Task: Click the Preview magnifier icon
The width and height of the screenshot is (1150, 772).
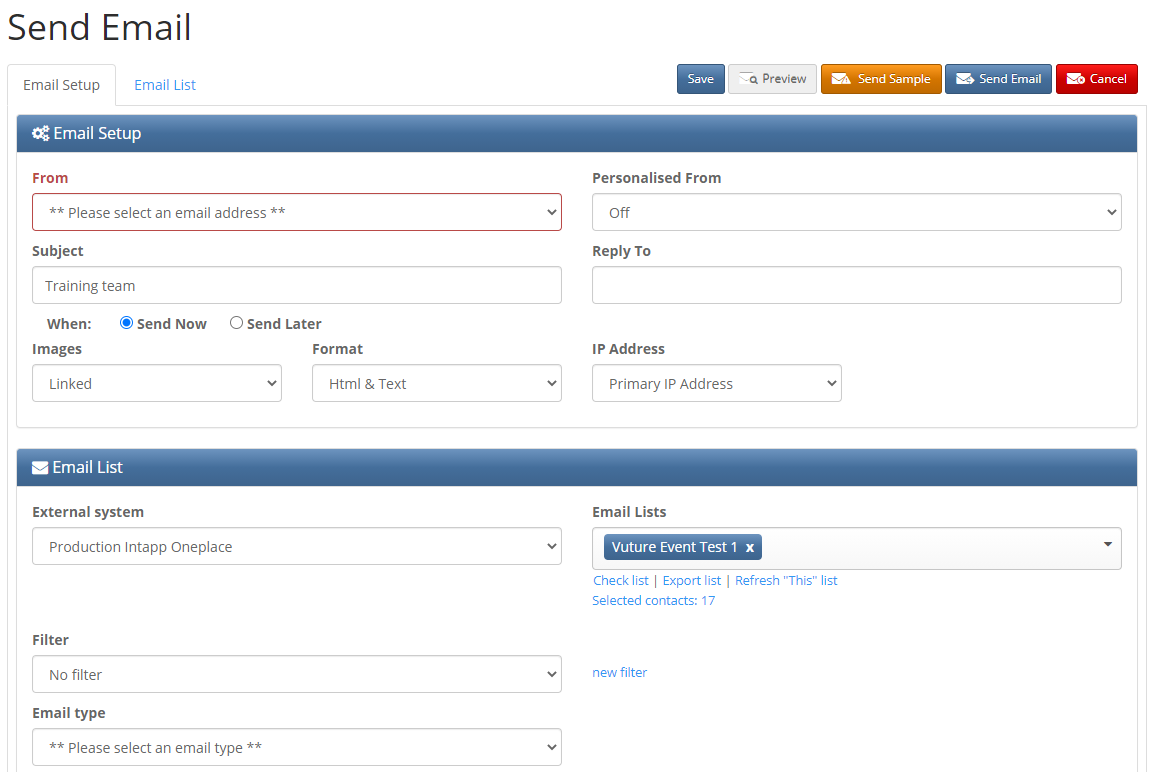Action: click(748, 79)
